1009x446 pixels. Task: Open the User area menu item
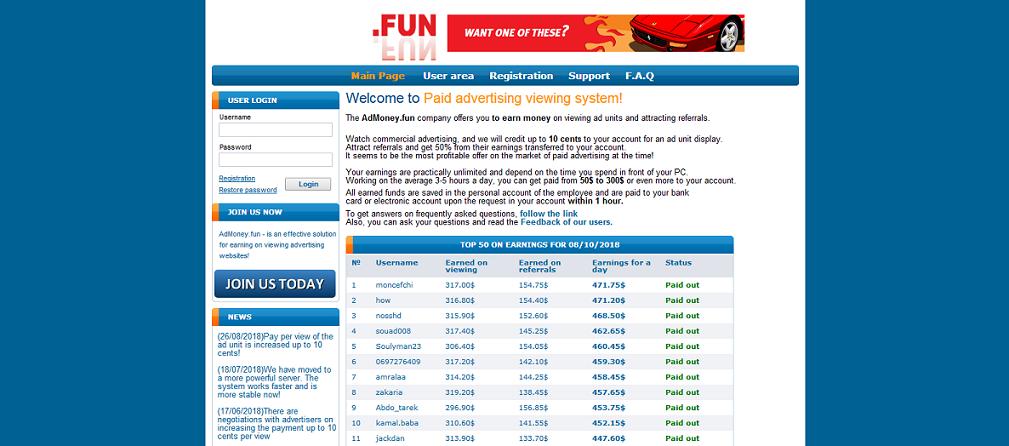click(x=449, y=76)
